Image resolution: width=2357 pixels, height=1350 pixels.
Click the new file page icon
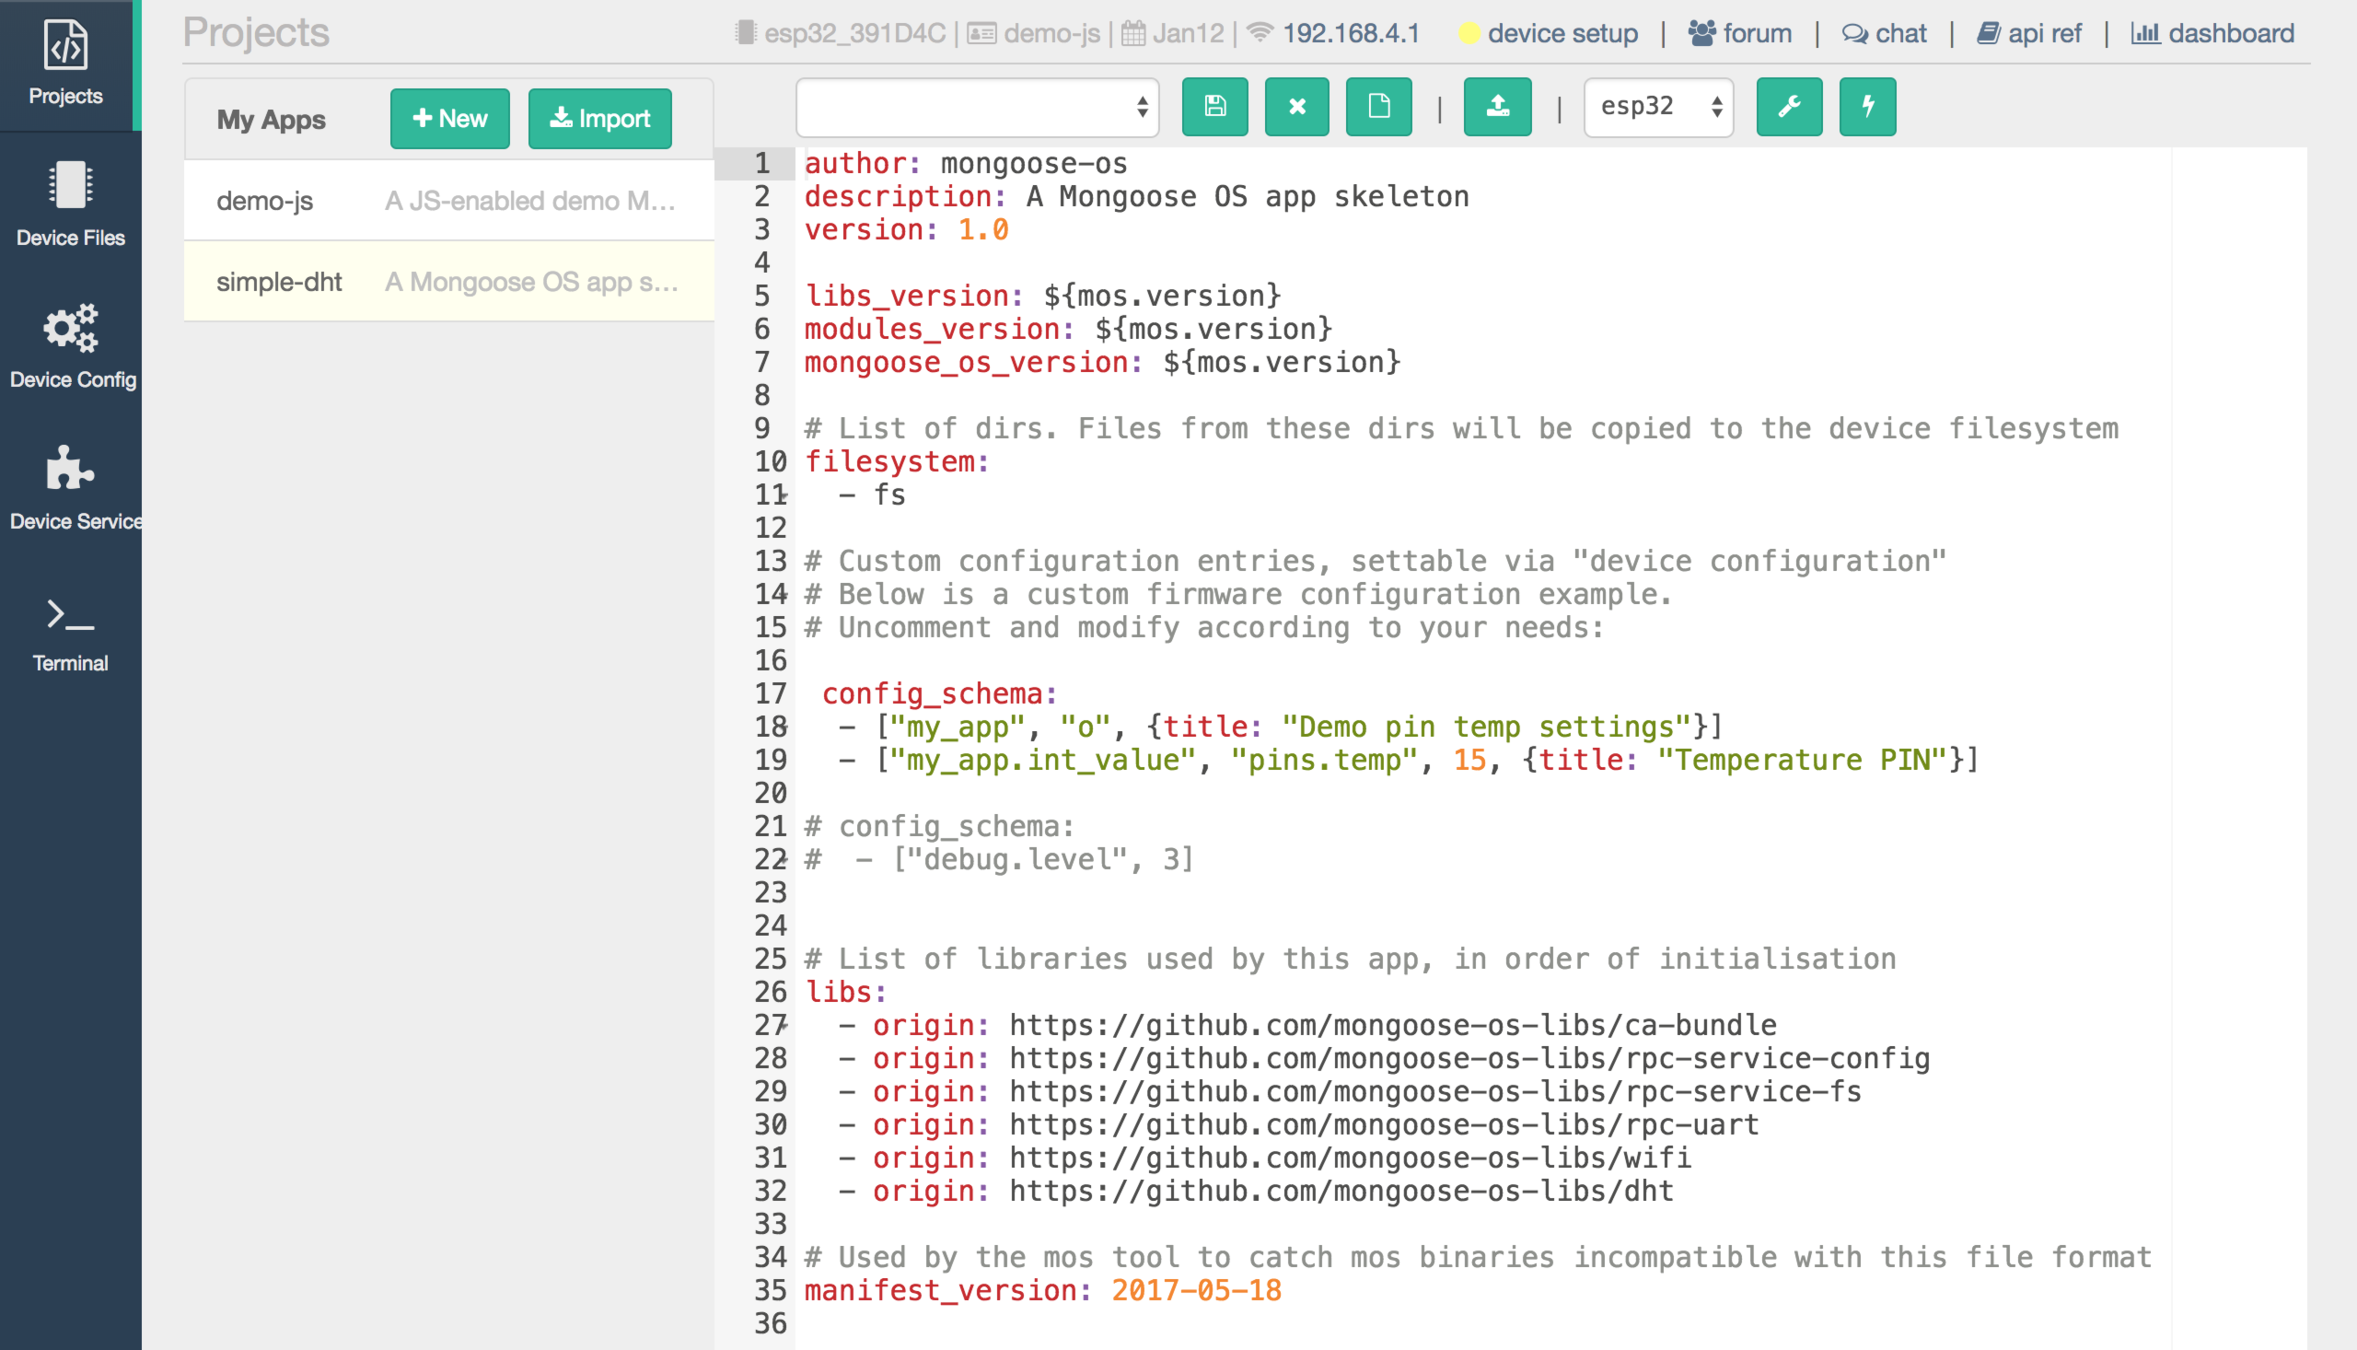coord(1378,106)
